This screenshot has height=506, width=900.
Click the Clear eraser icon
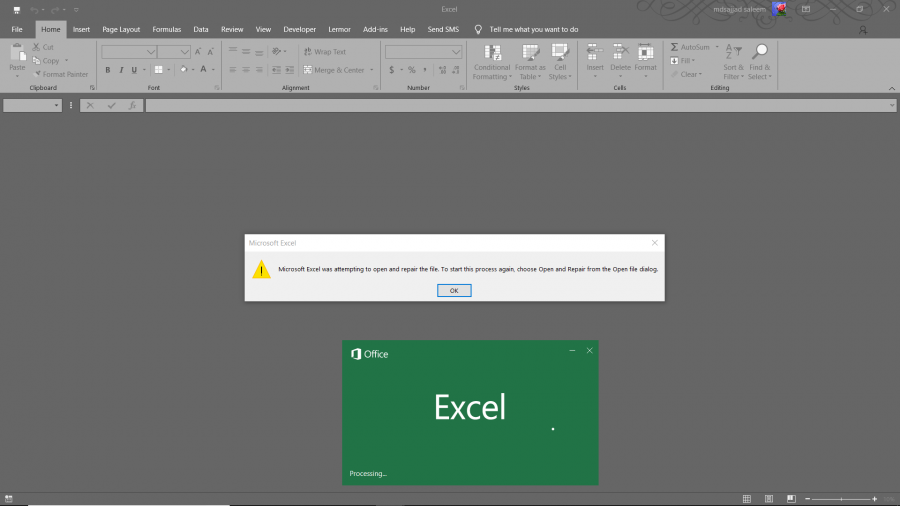click(674, 74)
